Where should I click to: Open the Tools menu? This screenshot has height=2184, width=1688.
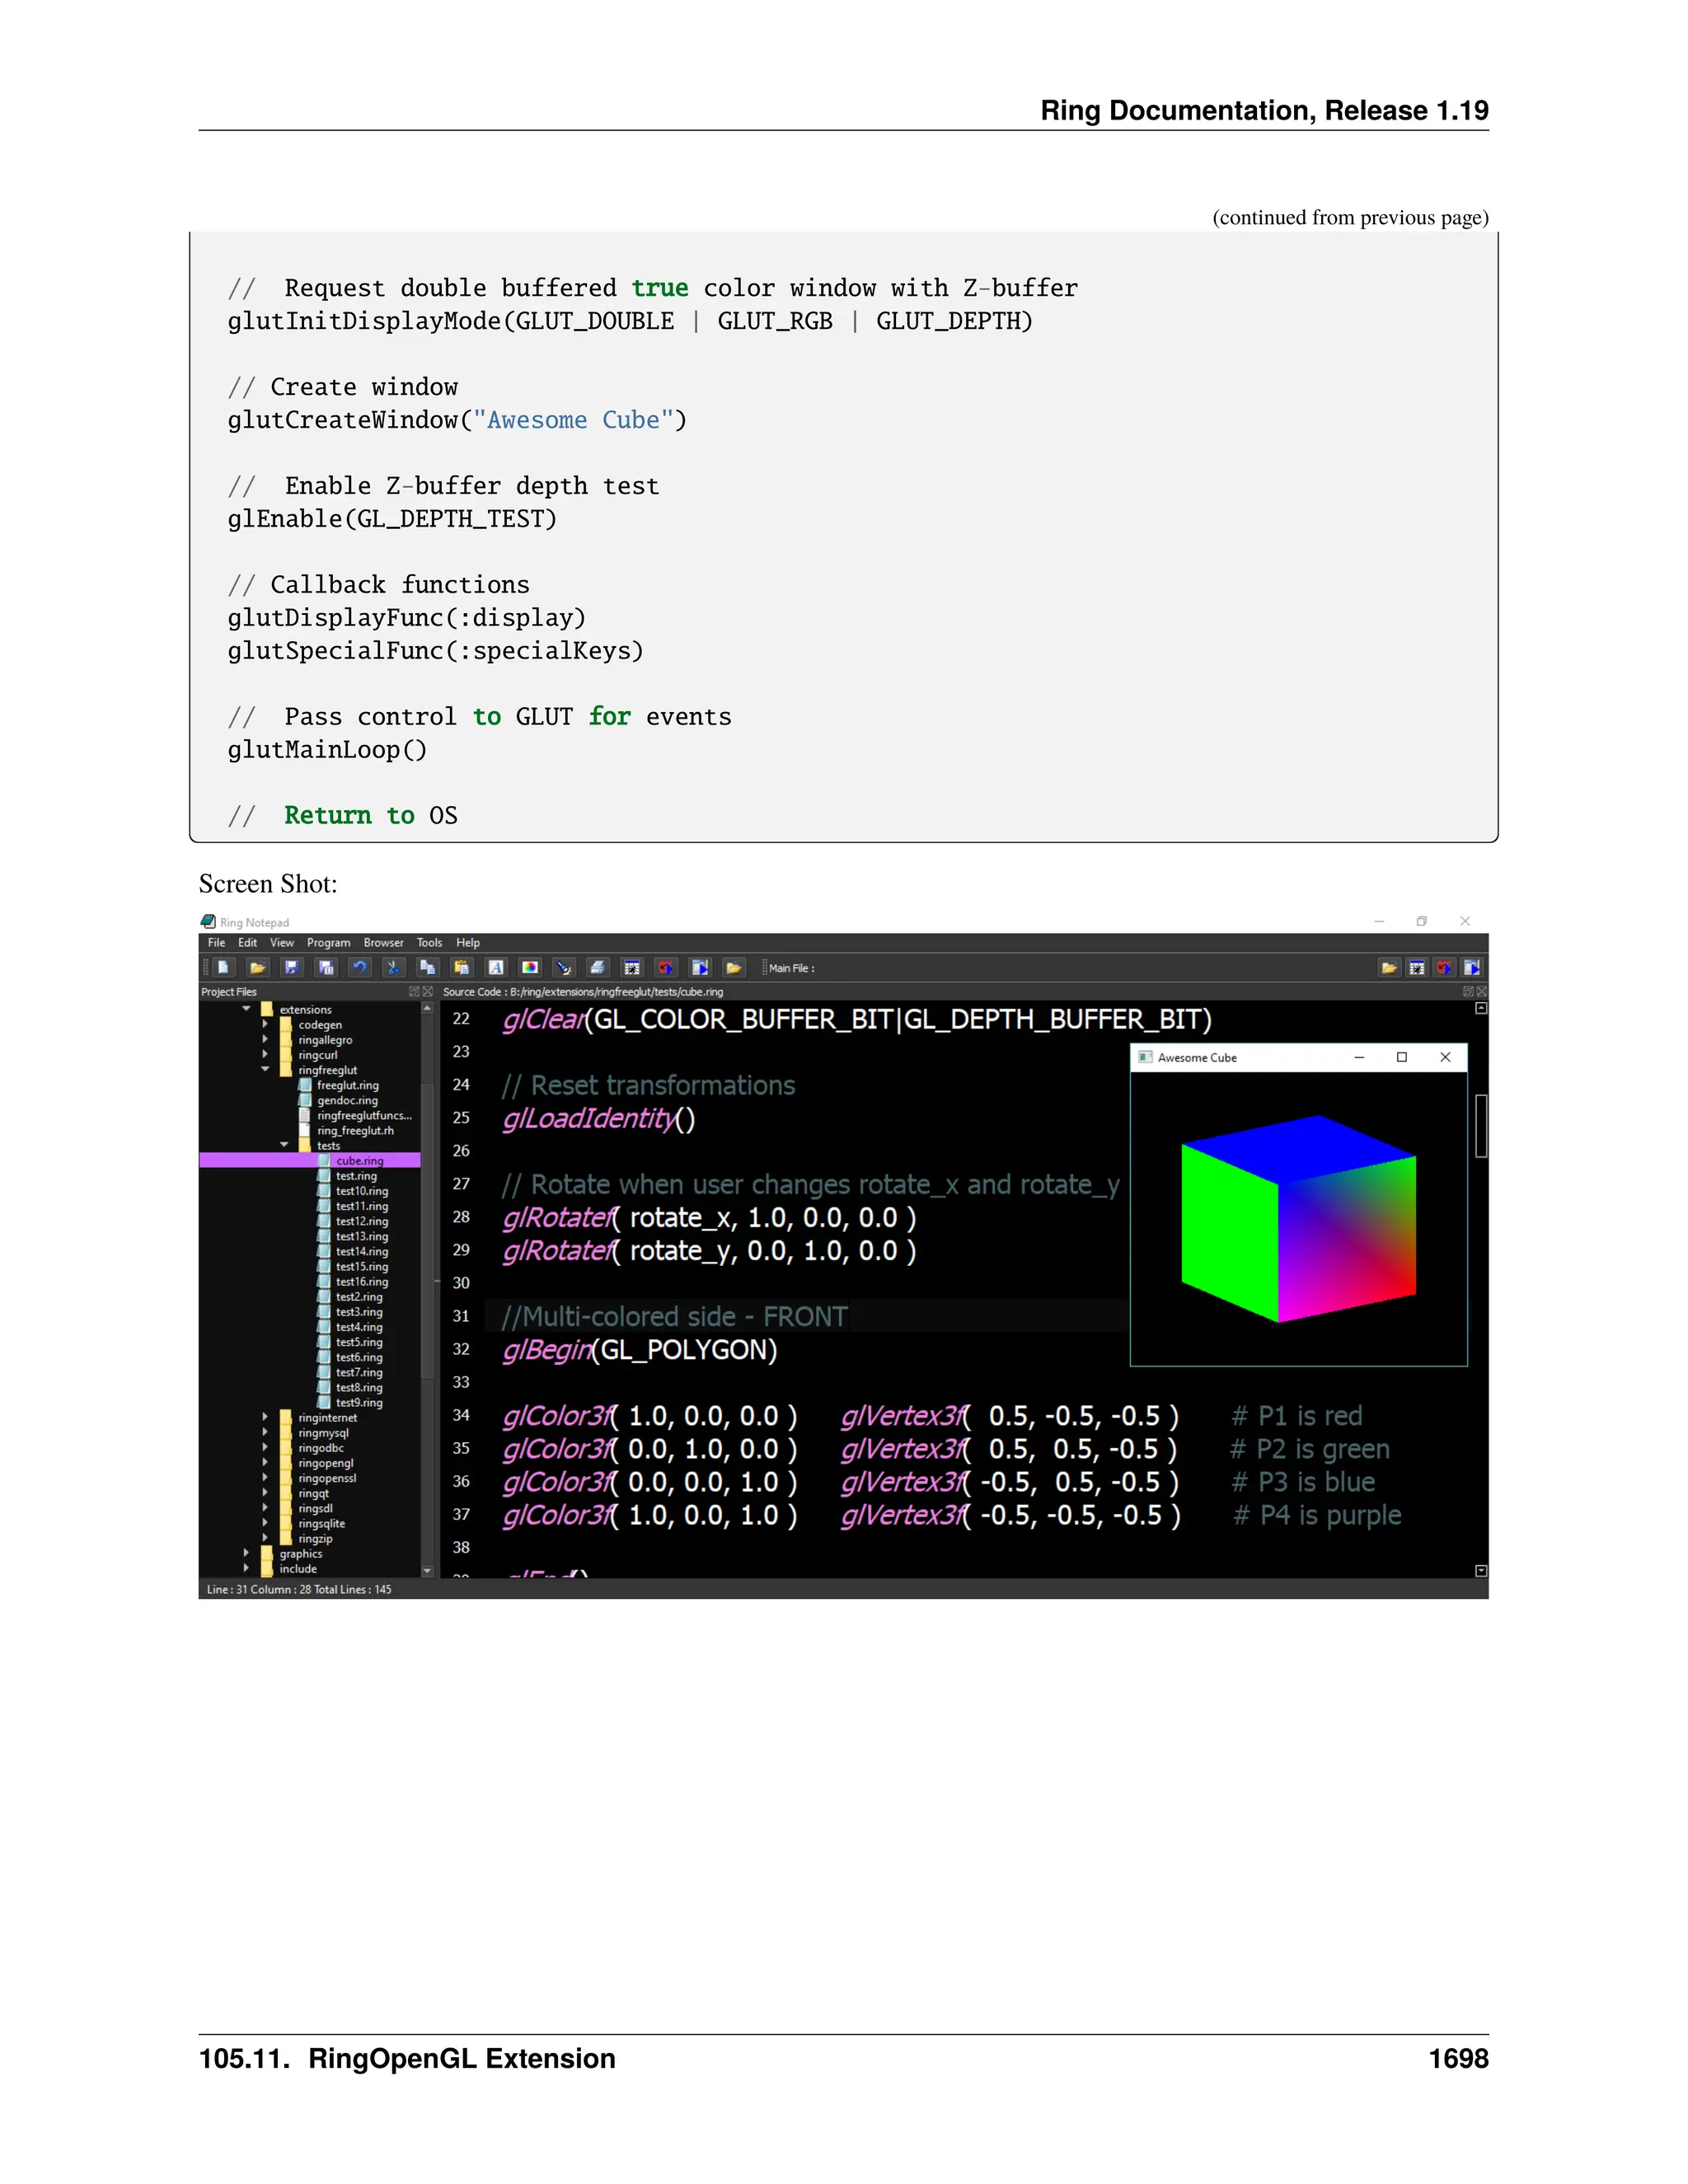pyautogui.click(x=429, y=943)
